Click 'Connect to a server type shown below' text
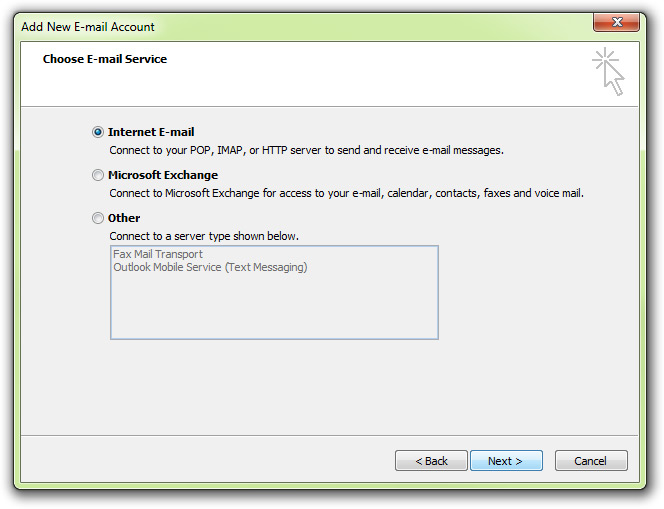The image size is (664, 509). pyautogui.click(x=204, y=236)
